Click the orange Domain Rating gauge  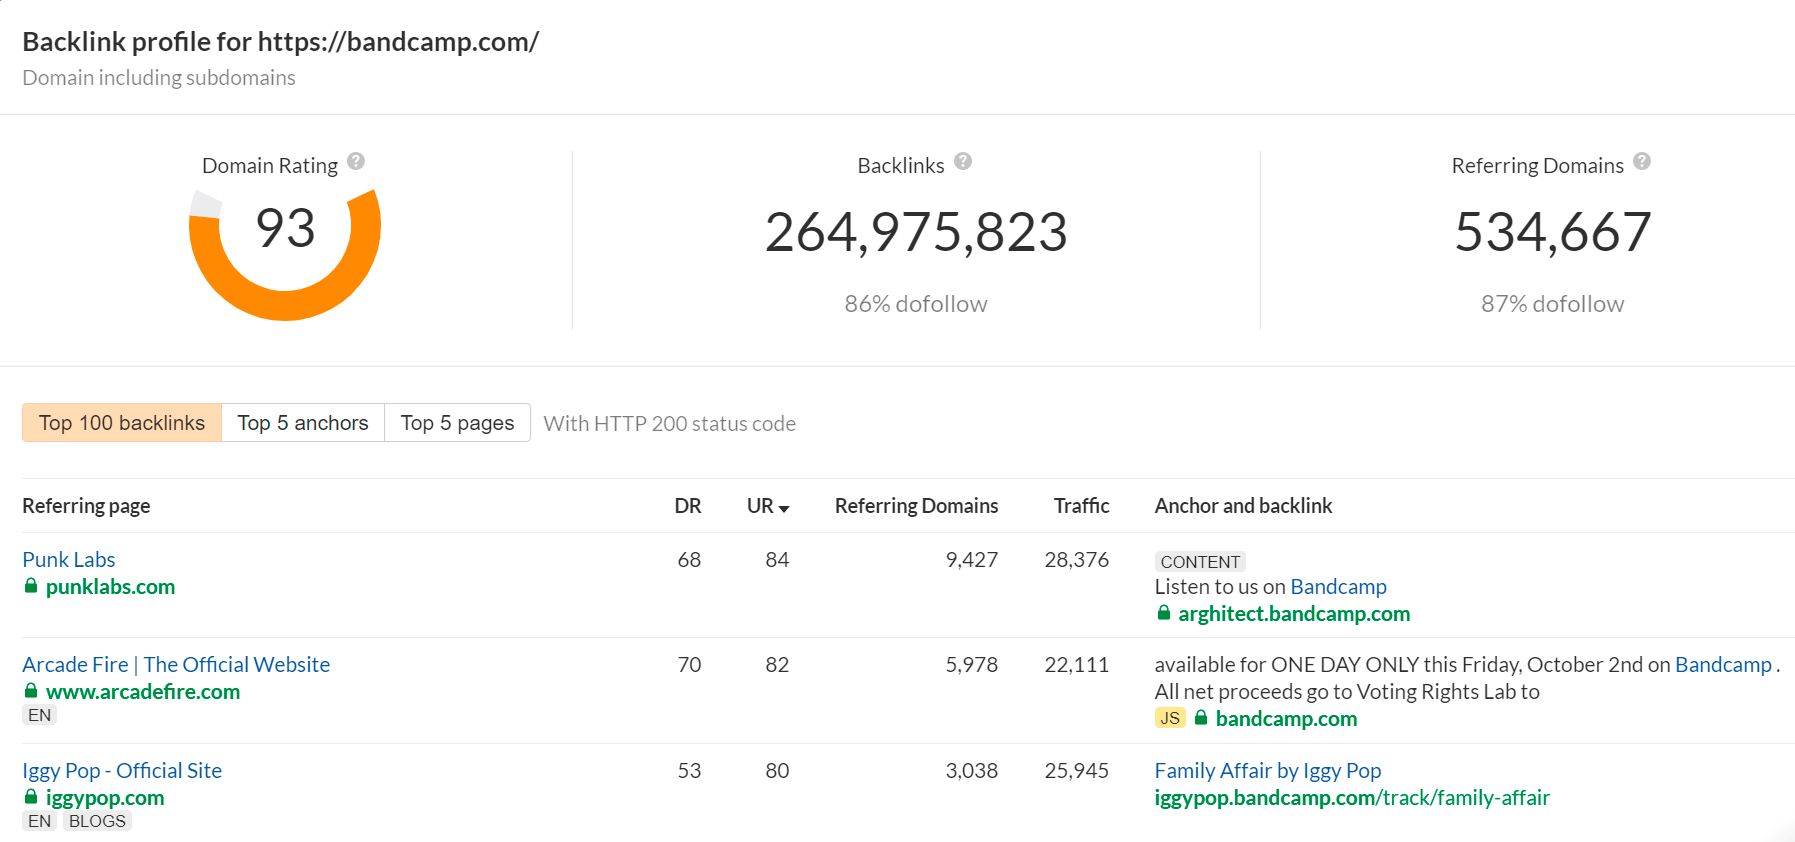point(285,306)
